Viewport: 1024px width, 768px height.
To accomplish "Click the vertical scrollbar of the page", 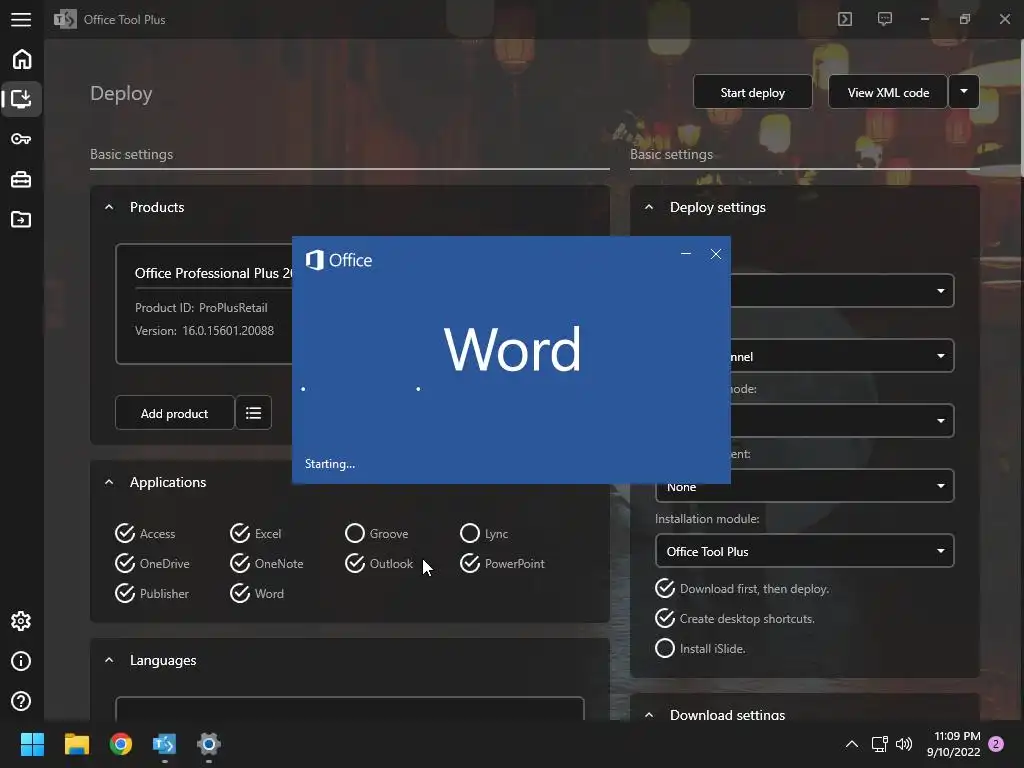I will click(1021, 108).
